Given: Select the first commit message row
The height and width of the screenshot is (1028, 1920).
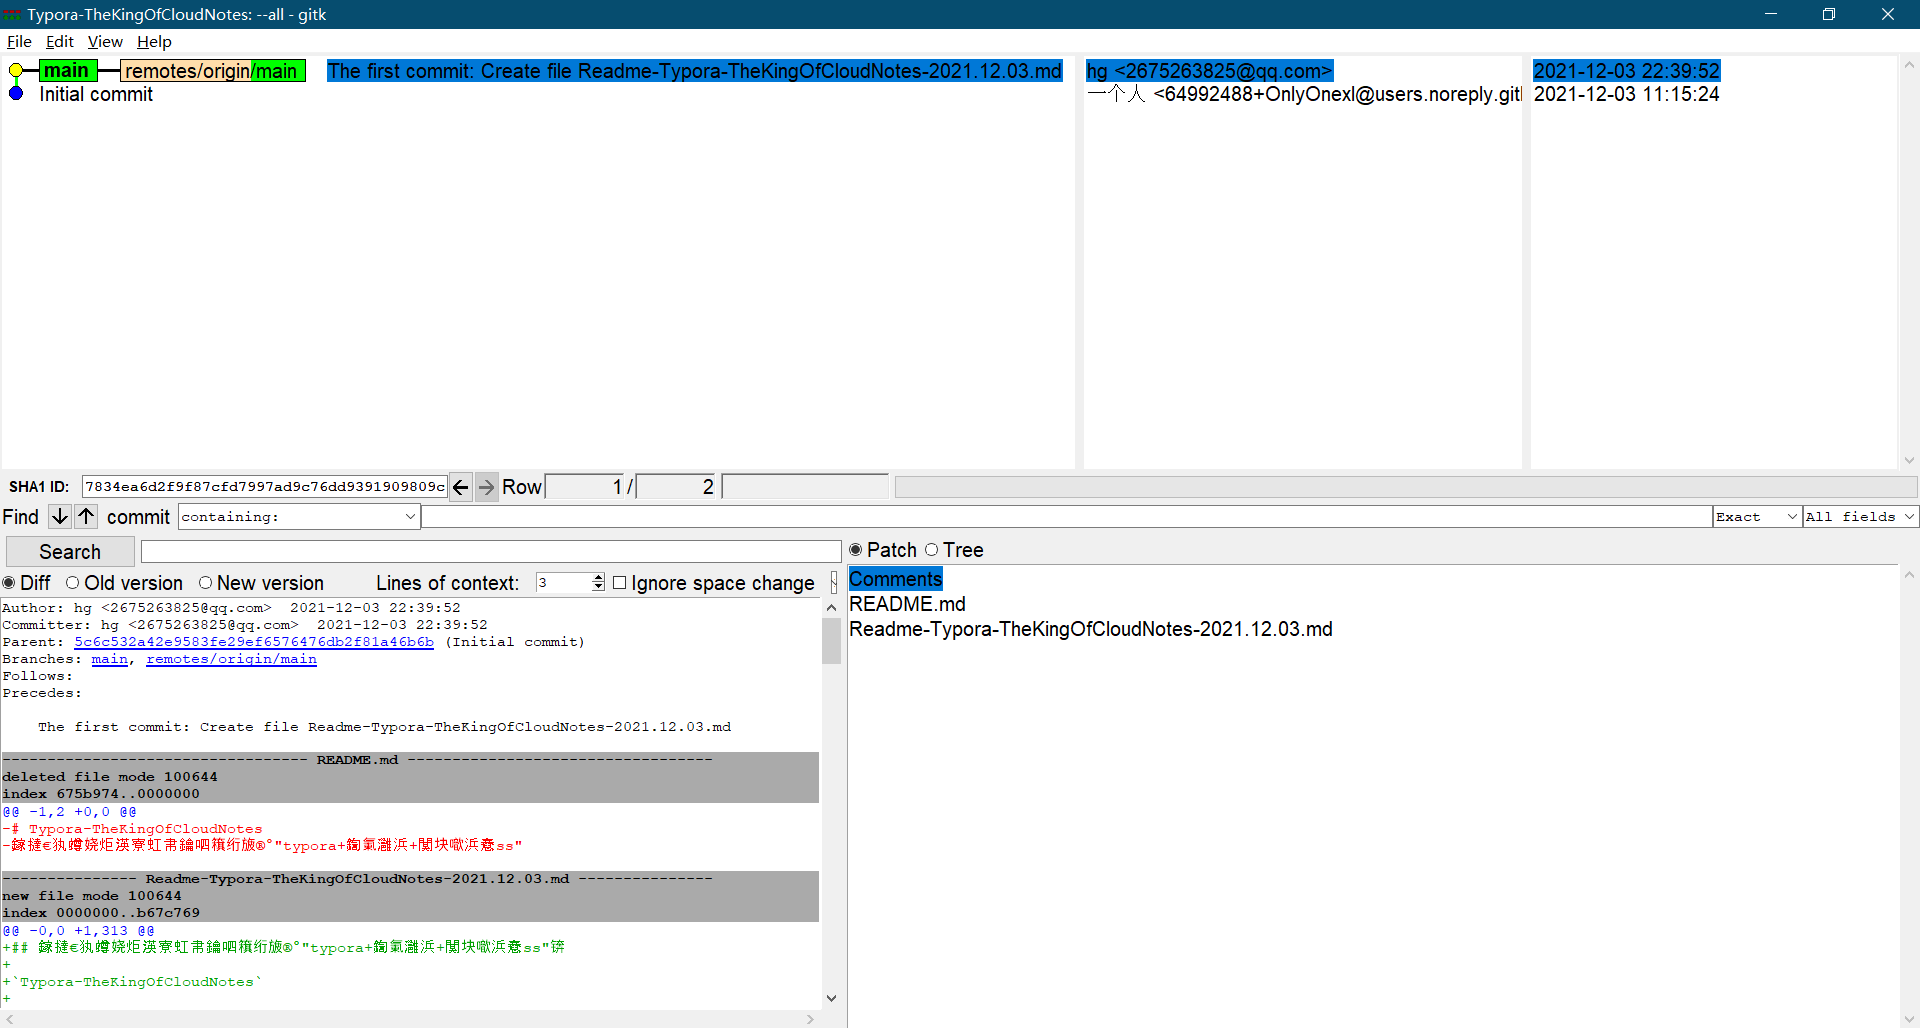Looking at the screenshot, I should (x=694, y=71).
